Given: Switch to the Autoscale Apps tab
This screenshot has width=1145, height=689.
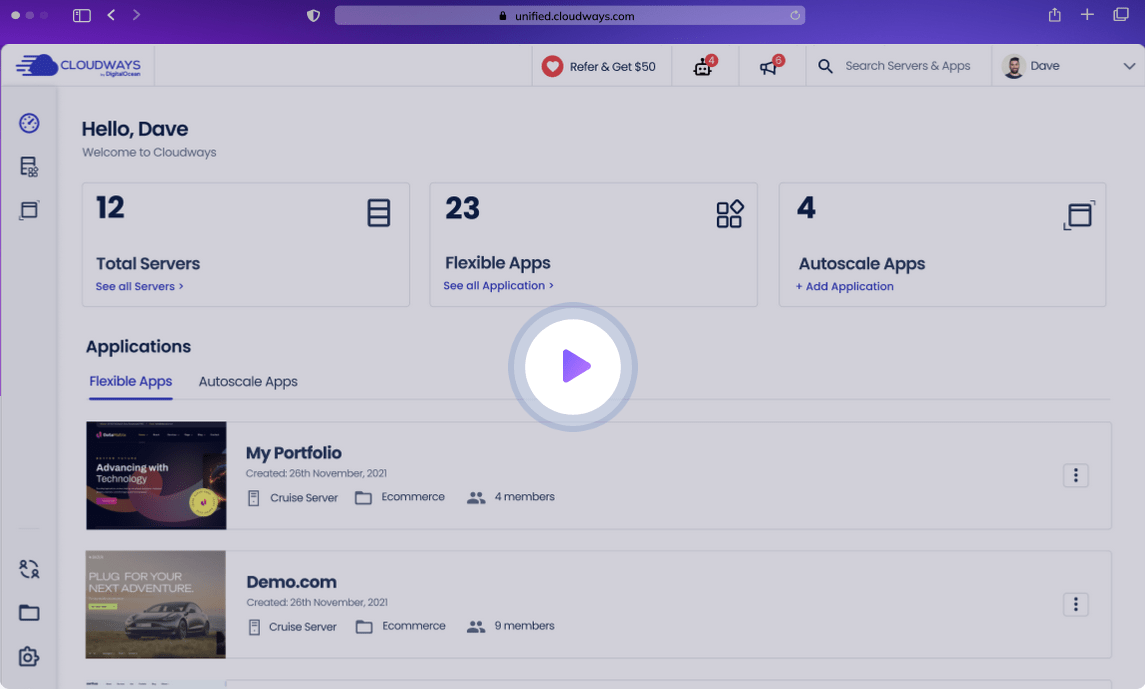Looking at the screenshot, I should 248,382.
